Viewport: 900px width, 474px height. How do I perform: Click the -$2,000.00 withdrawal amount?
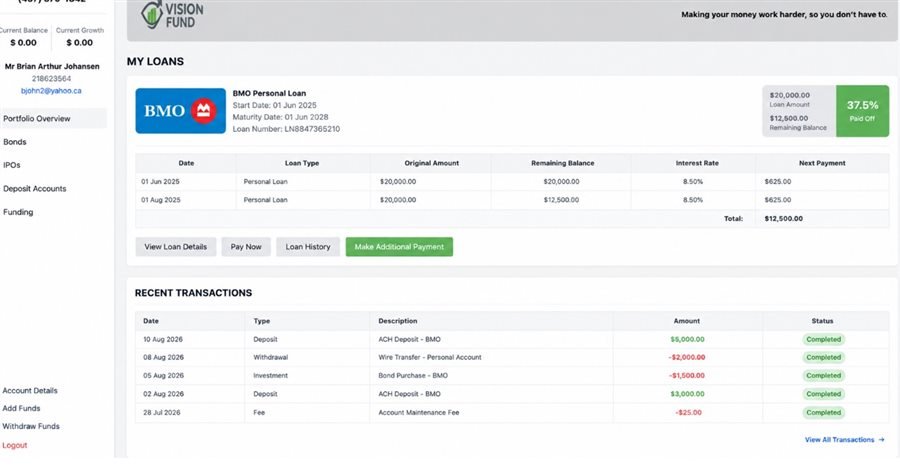(x=686, y=357)
